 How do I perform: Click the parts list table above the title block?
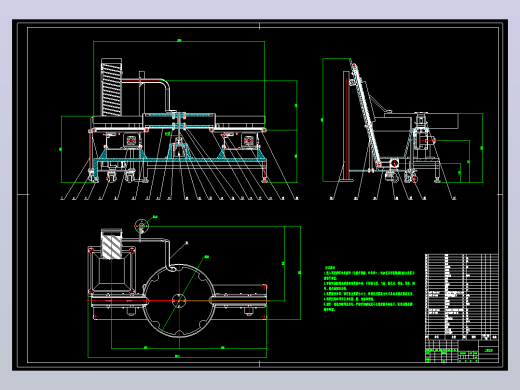[462, 296]
